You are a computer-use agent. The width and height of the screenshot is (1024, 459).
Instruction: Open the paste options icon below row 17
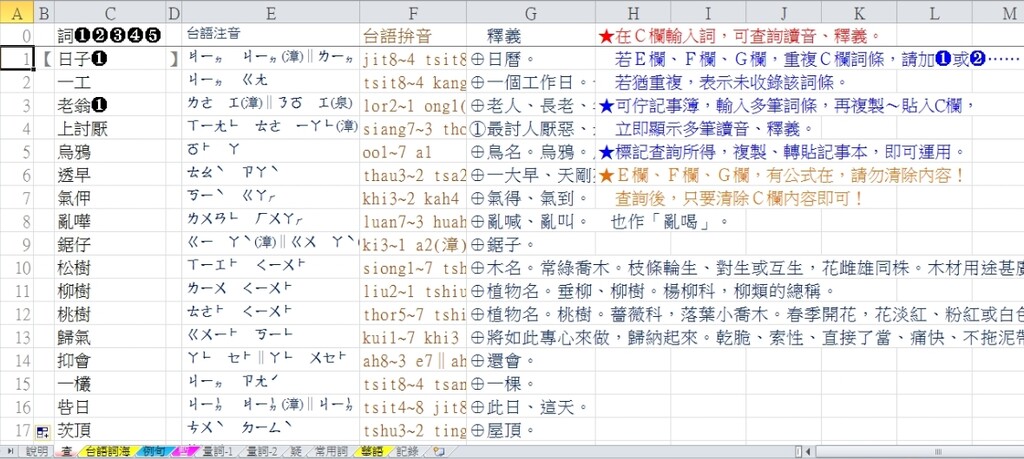coord(43,432)
